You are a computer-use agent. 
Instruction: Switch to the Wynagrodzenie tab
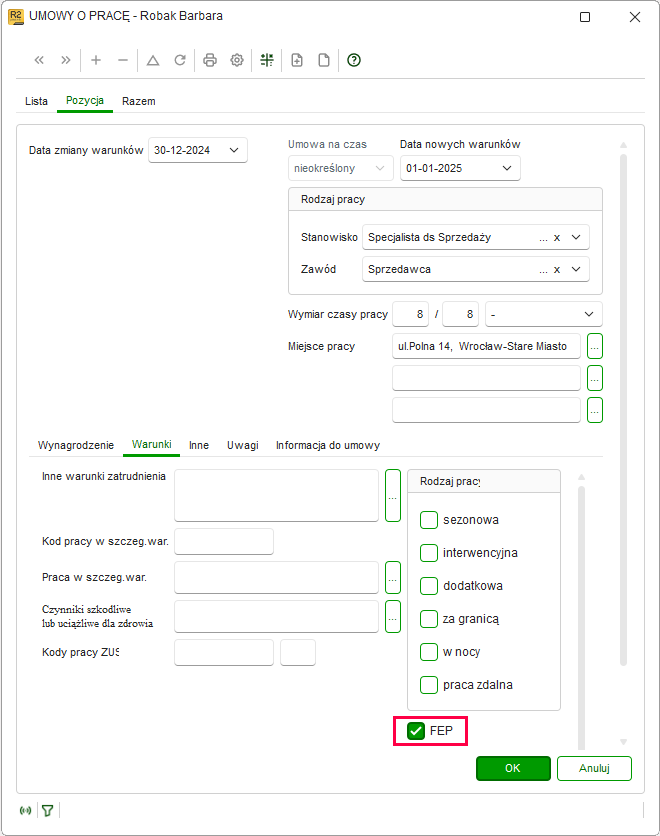pos(76,445)
